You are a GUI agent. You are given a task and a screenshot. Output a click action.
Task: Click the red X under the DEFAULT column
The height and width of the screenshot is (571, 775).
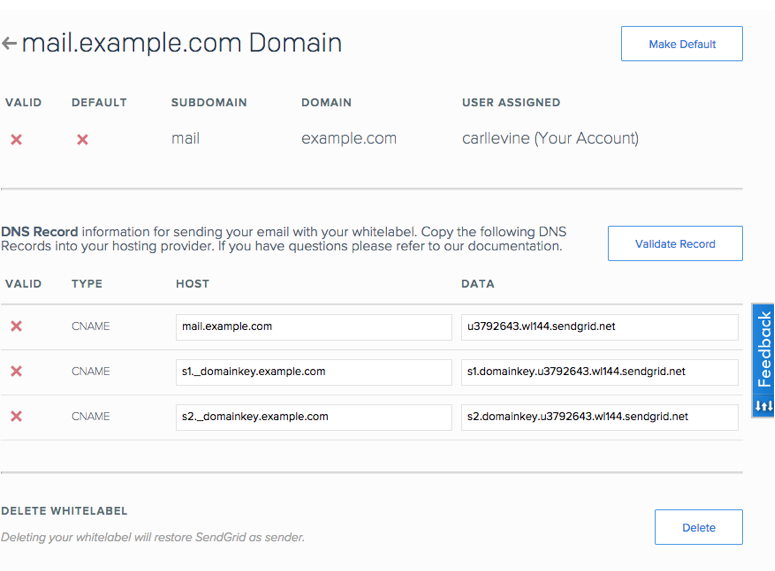click(x=82, y=140)
